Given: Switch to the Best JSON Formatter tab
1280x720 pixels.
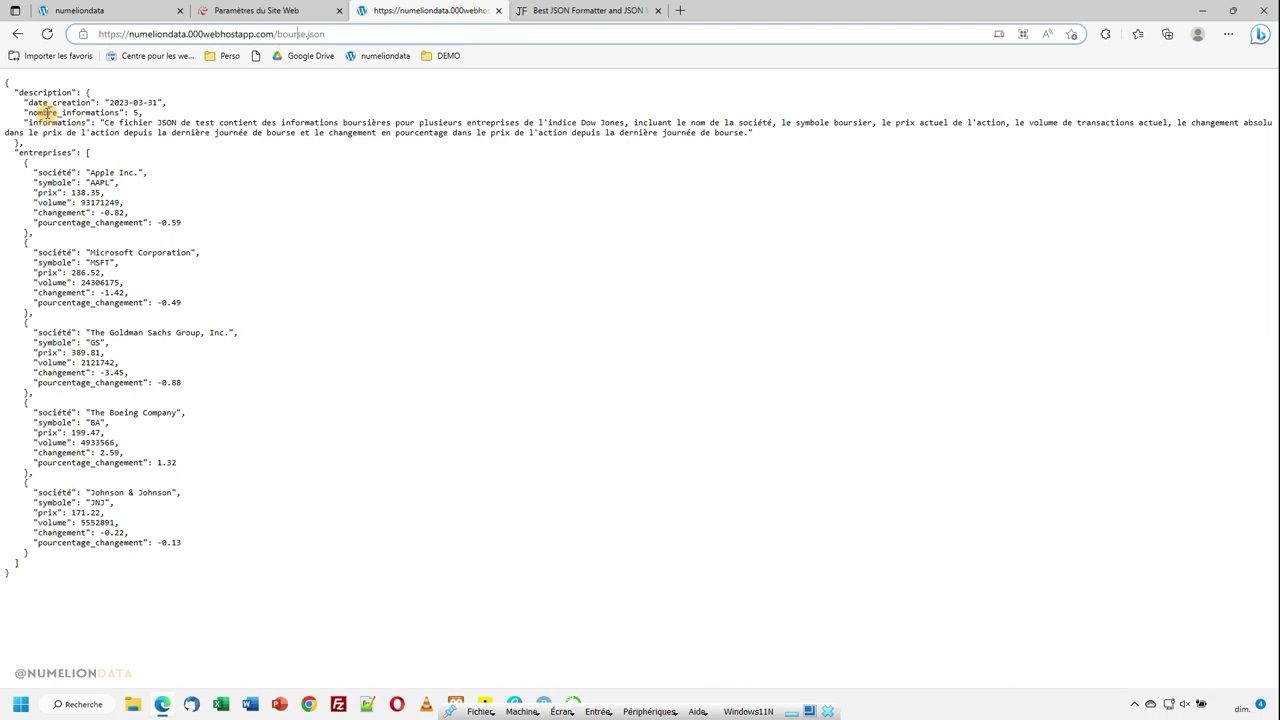Looking at the screenshot, I should 585,10.
